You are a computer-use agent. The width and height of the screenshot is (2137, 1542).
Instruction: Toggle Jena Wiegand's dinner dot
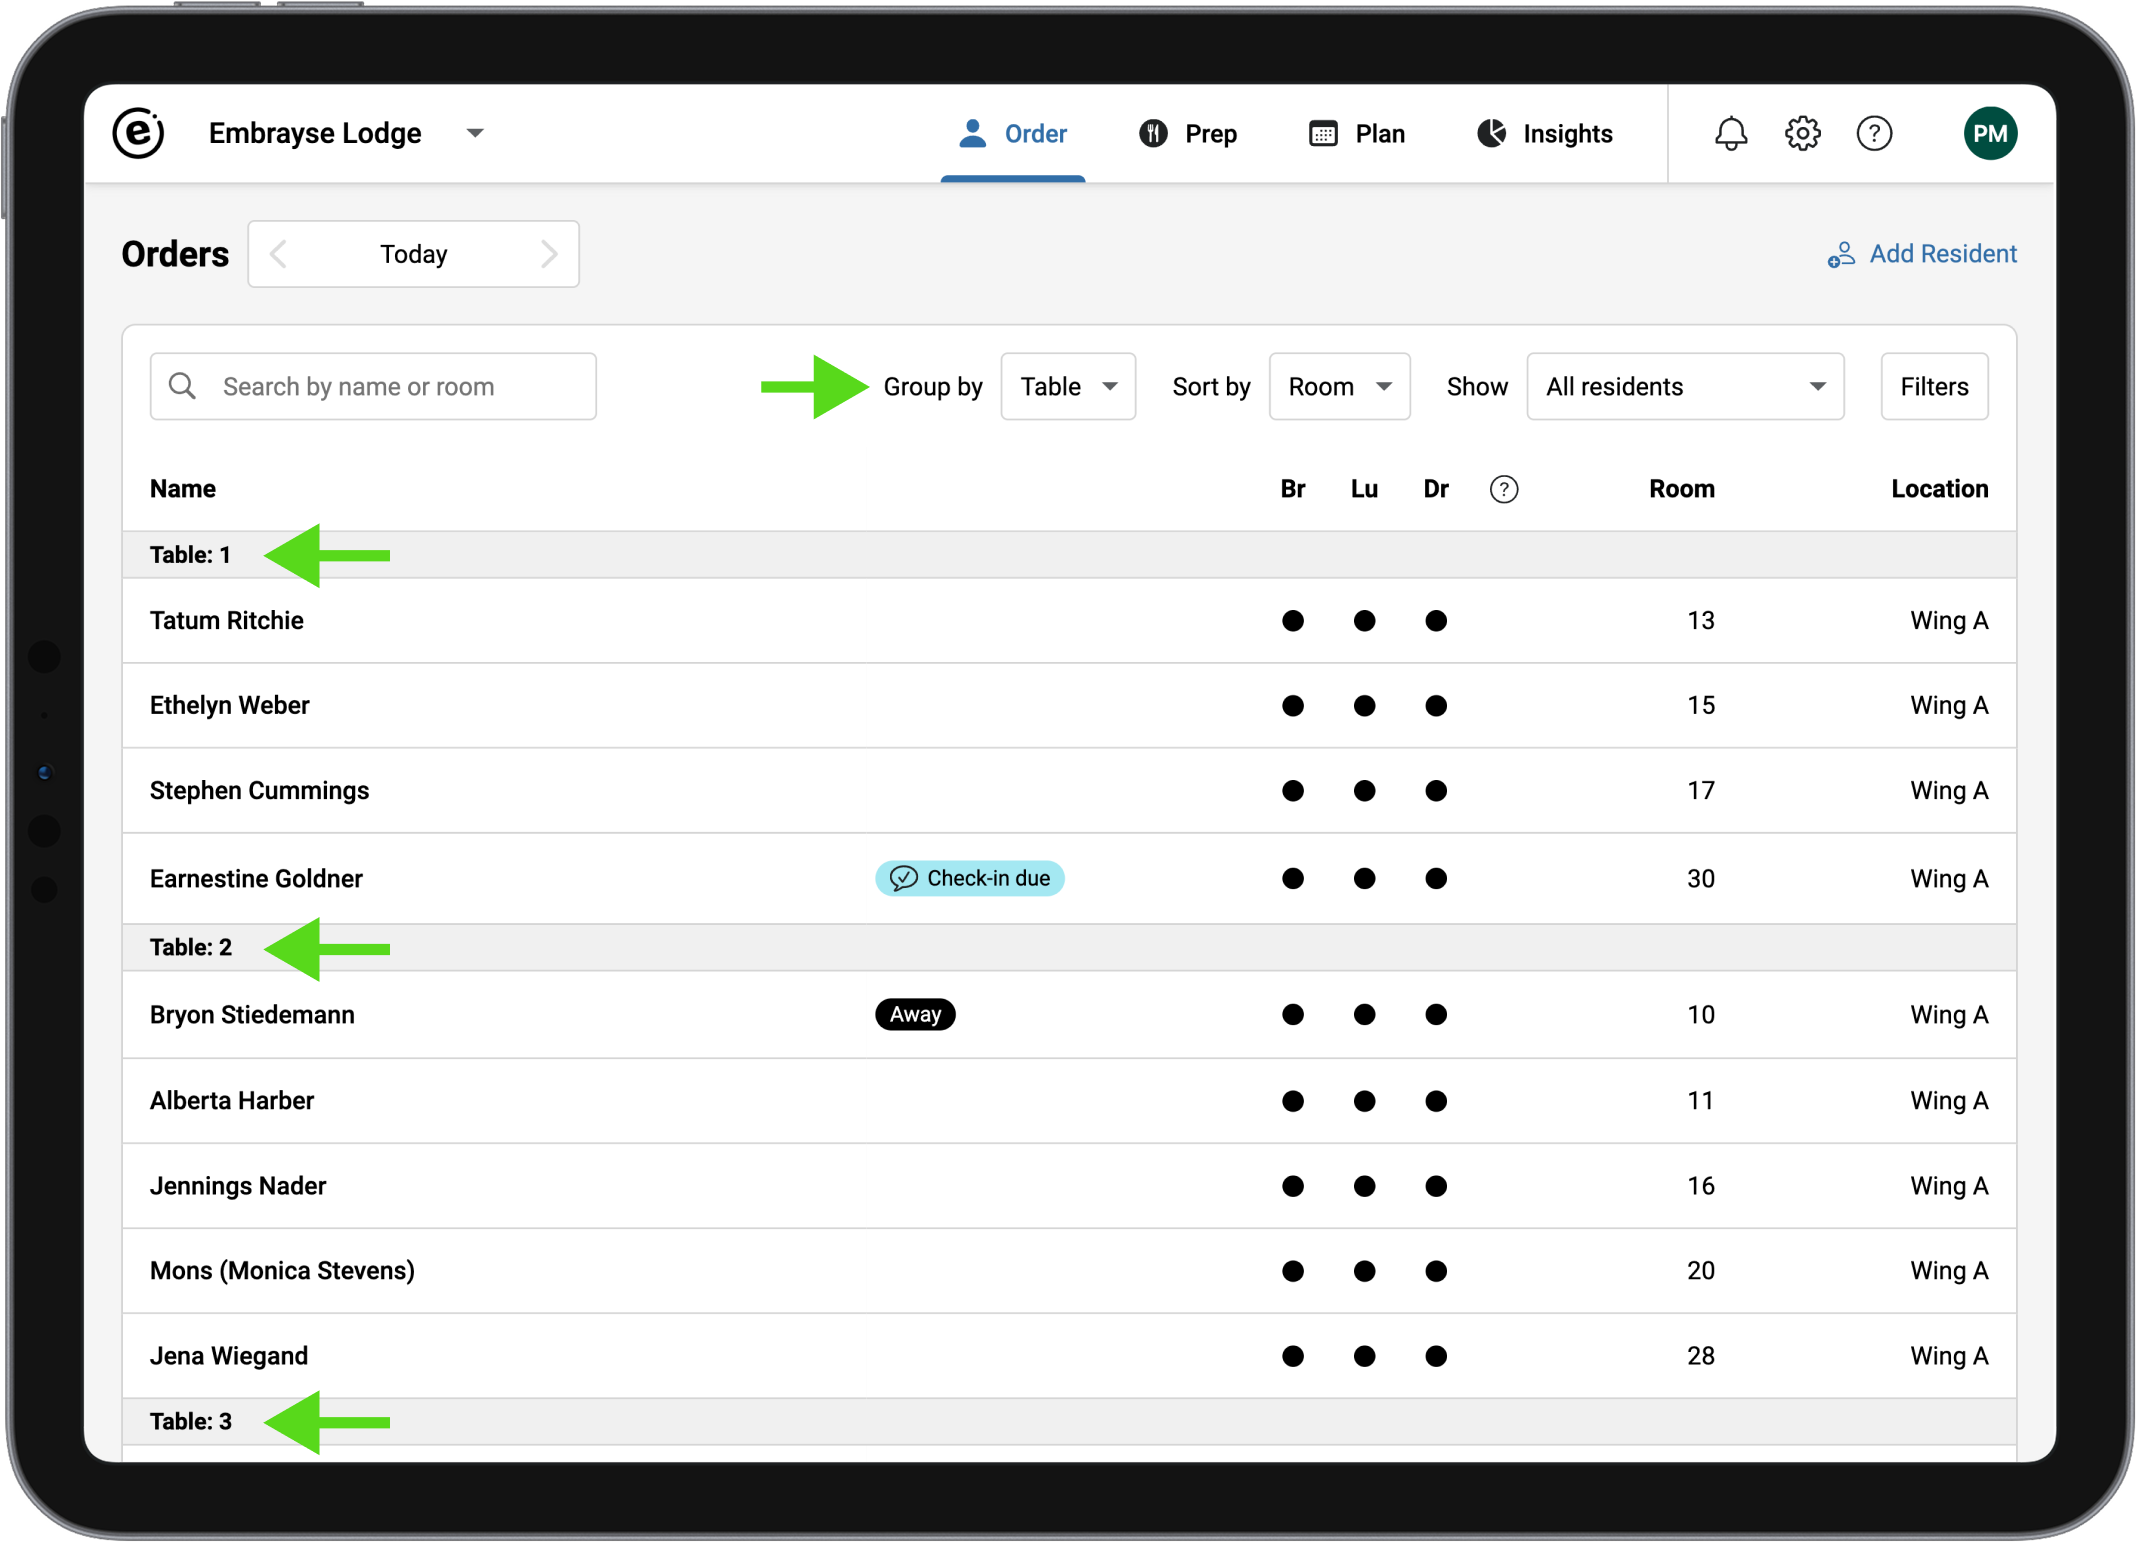1436,1356
